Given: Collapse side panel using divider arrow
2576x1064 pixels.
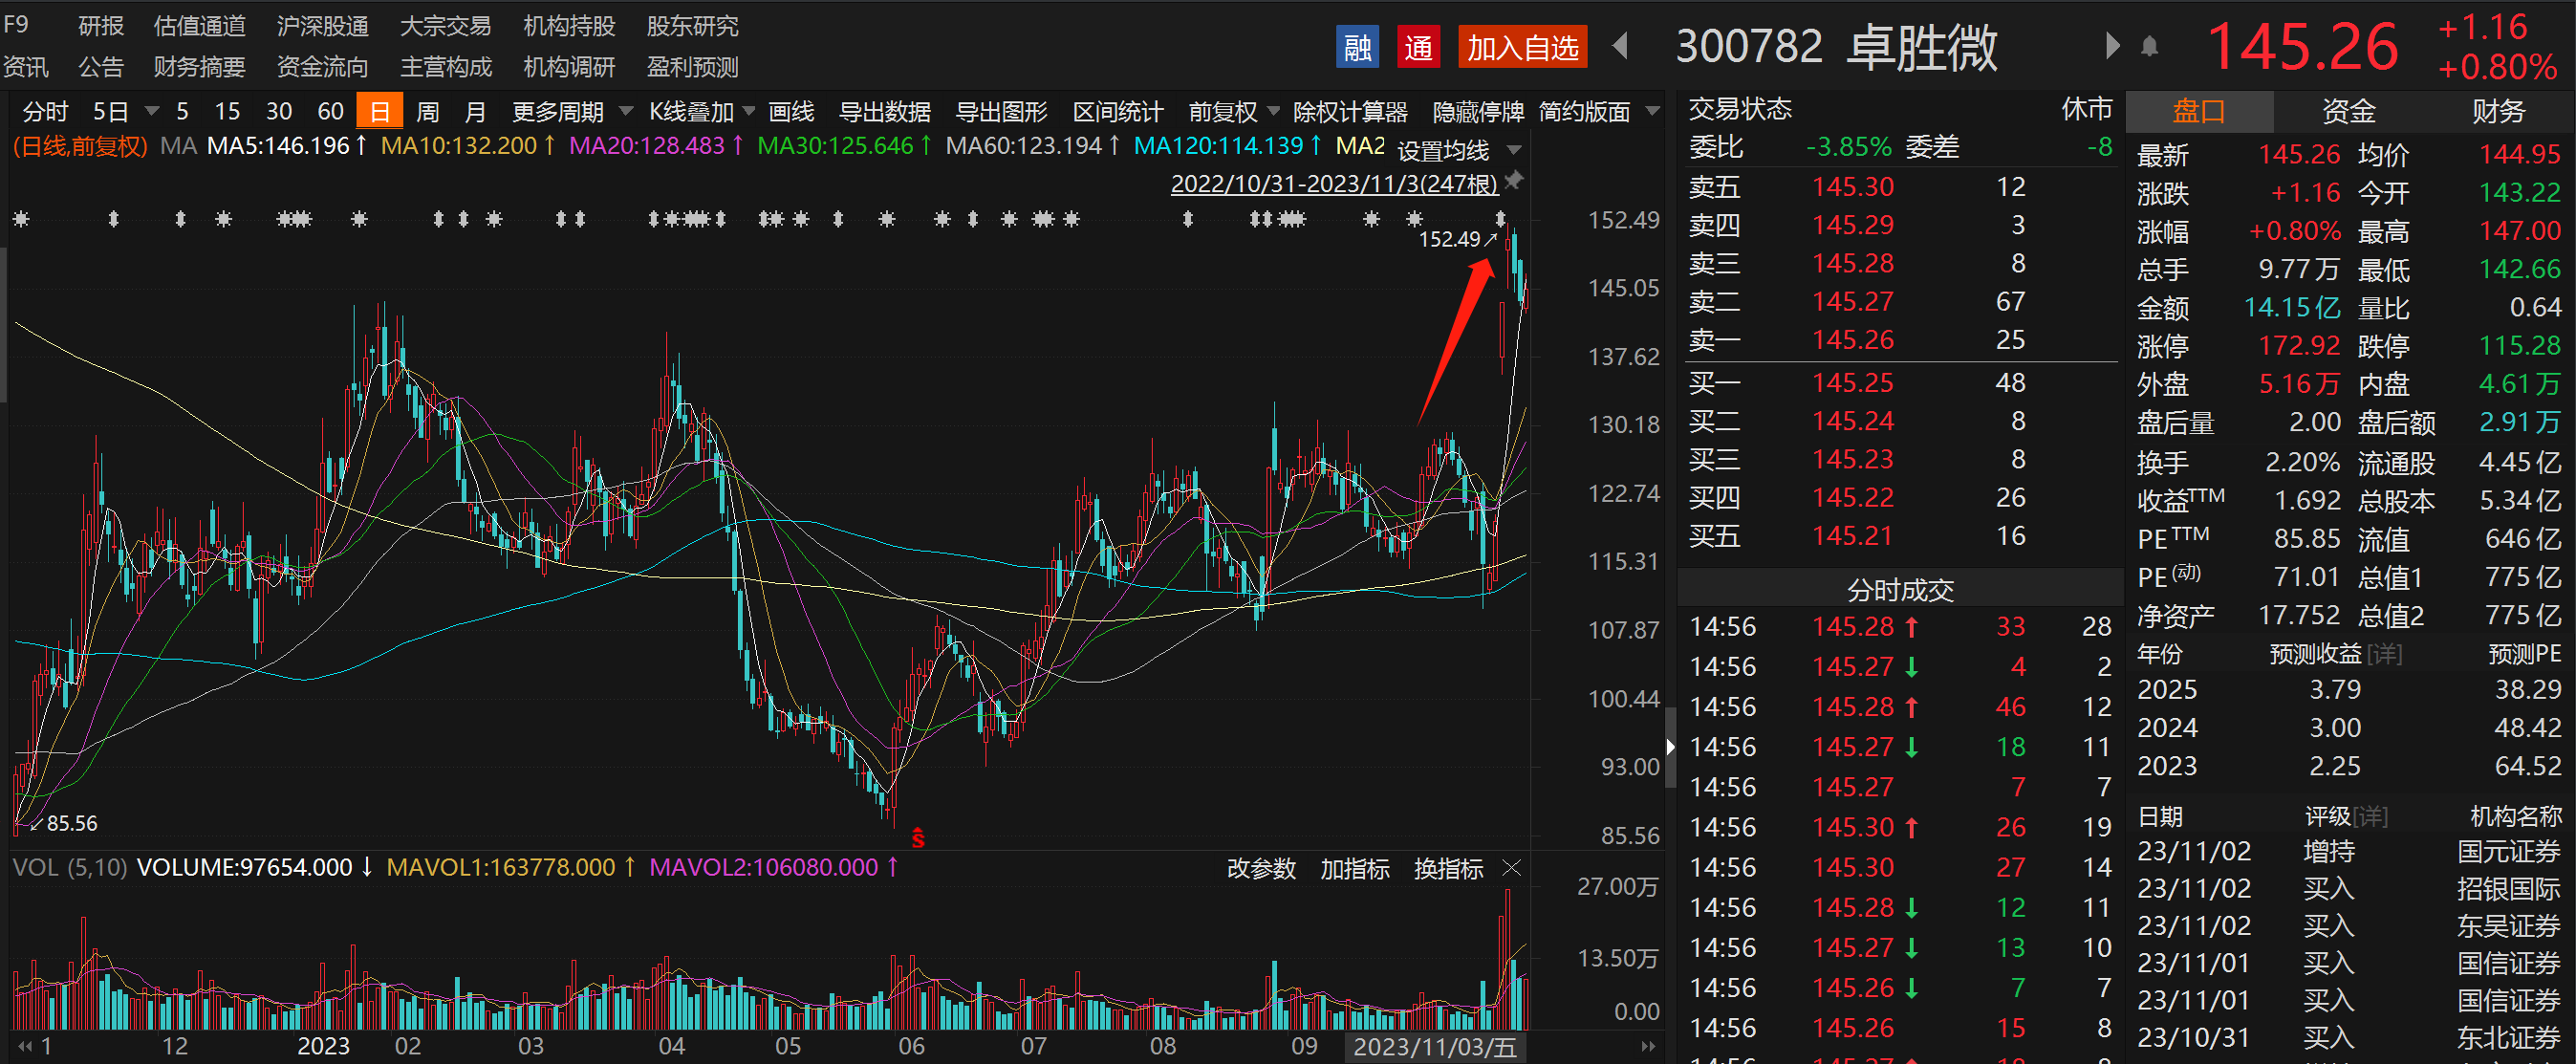Looking at the screenshot, I should 1669,746.
